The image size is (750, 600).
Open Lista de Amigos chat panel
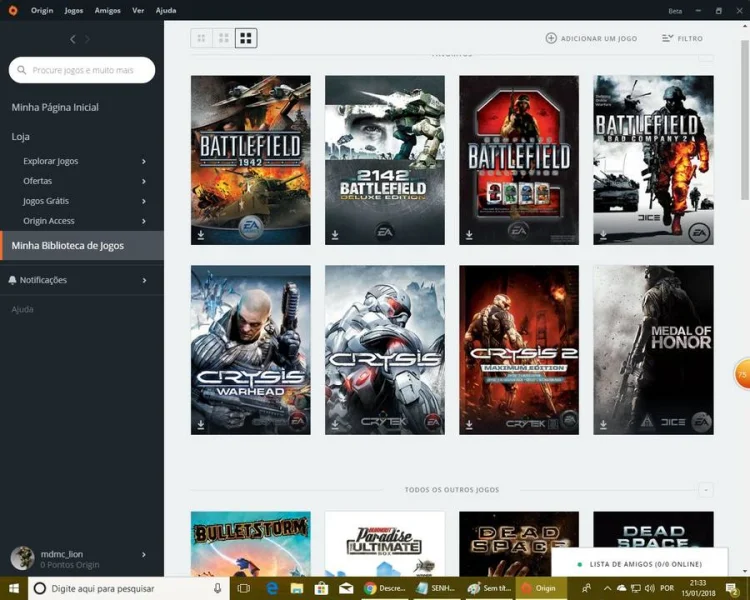click(640, 564)
